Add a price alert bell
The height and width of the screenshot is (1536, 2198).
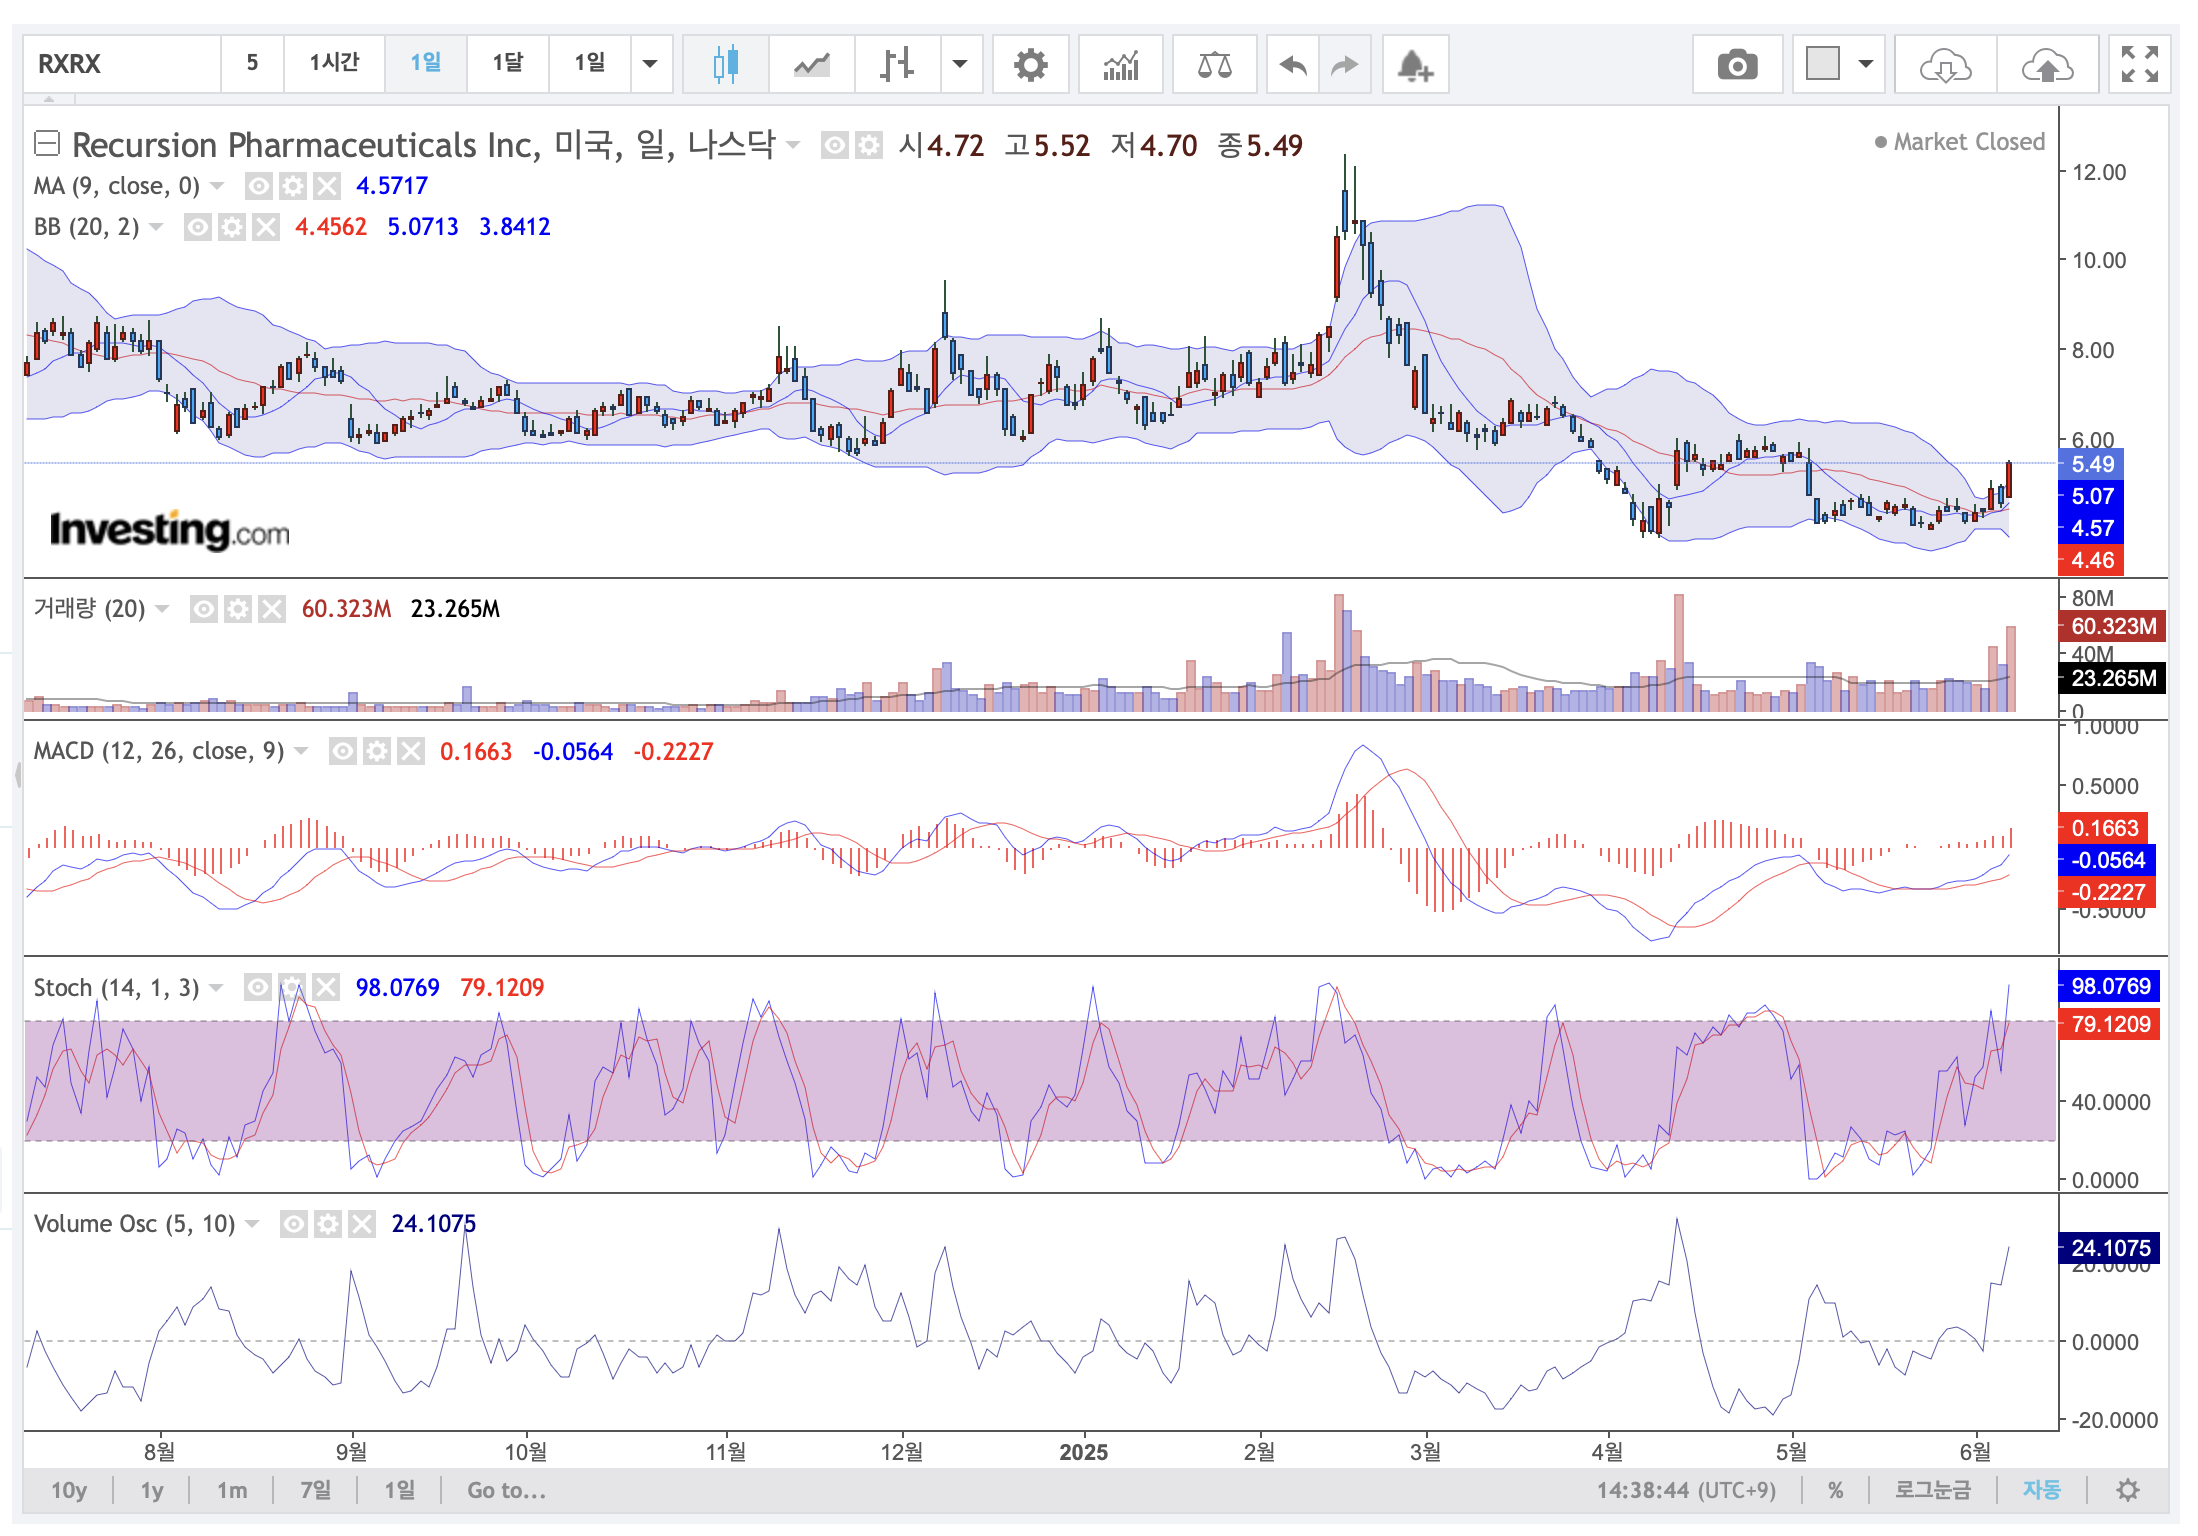point(1415,65)
